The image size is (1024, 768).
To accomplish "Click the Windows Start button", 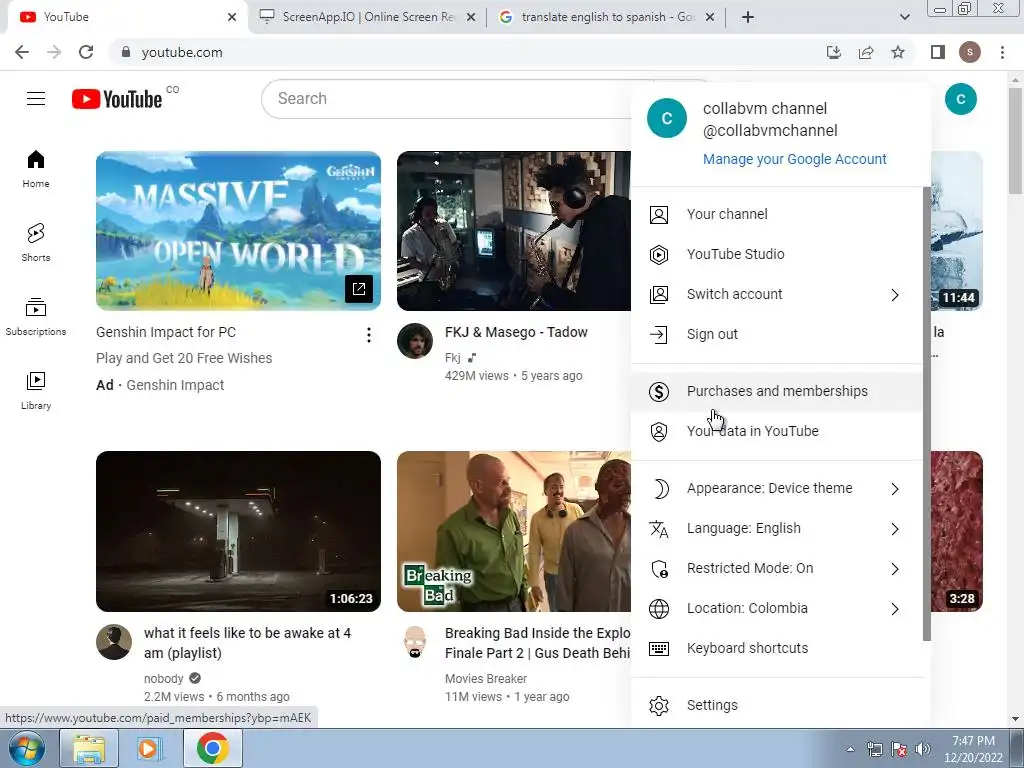I will (26, 749).
